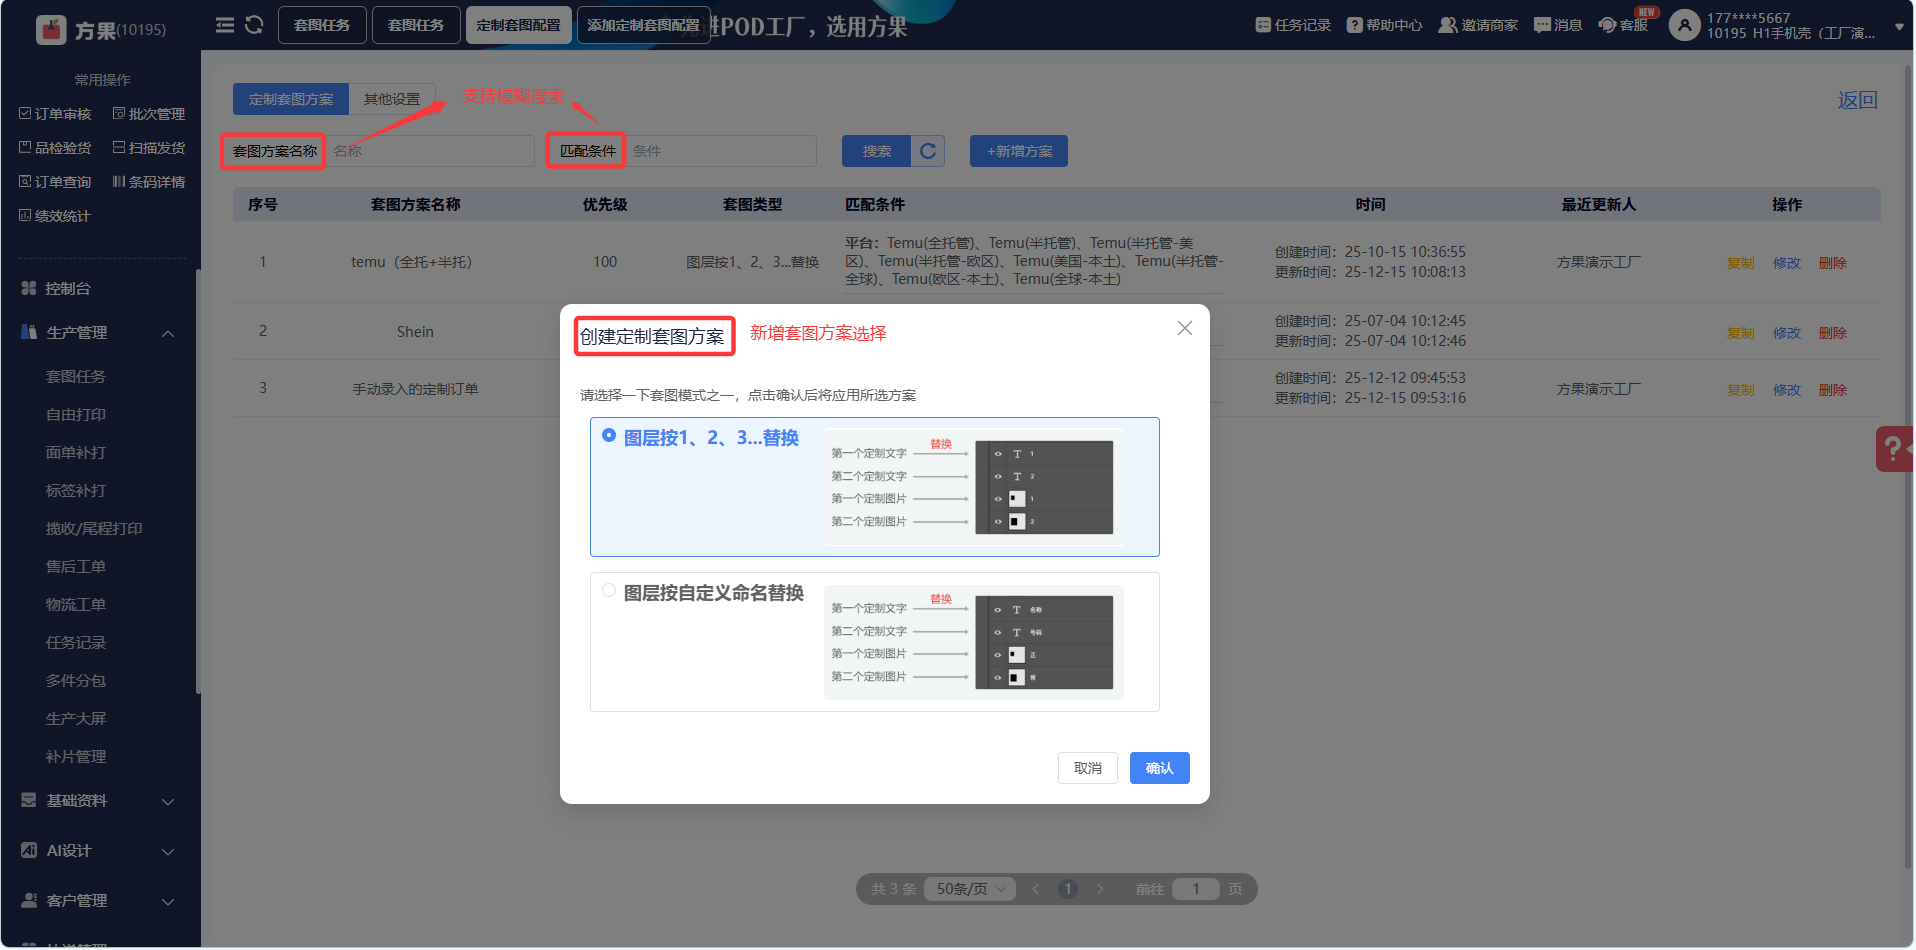Open 面单补打 in sidebar
This screenshot has width=1916, height=950.
[x=76, y=453]
